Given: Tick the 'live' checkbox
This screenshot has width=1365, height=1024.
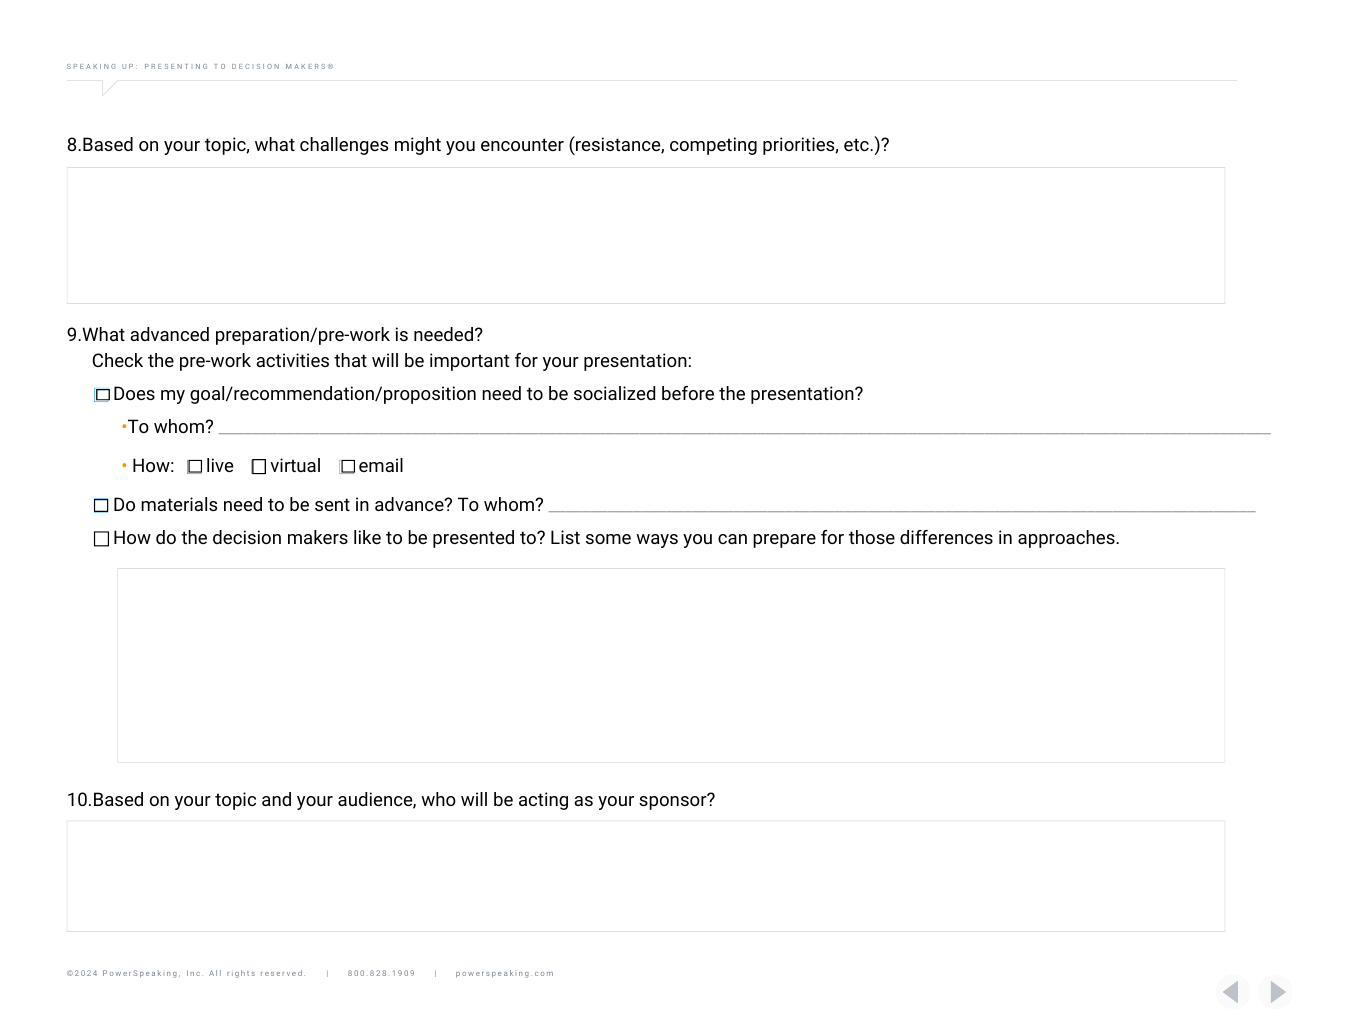Looking at the screenshot, I should click(195, 467).
